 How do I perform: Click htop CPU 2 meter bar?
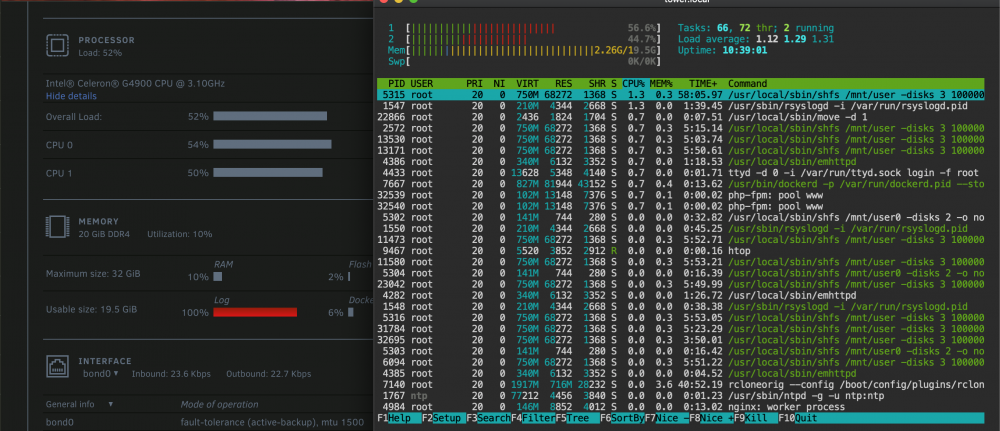tap(525, 39)
